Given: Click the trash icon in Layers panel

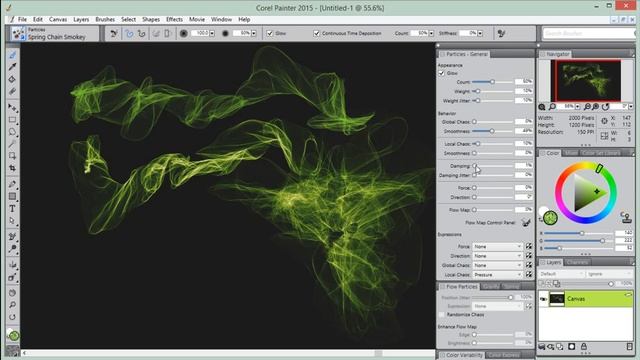Looking at the screenshot, I should click(629, 347).
